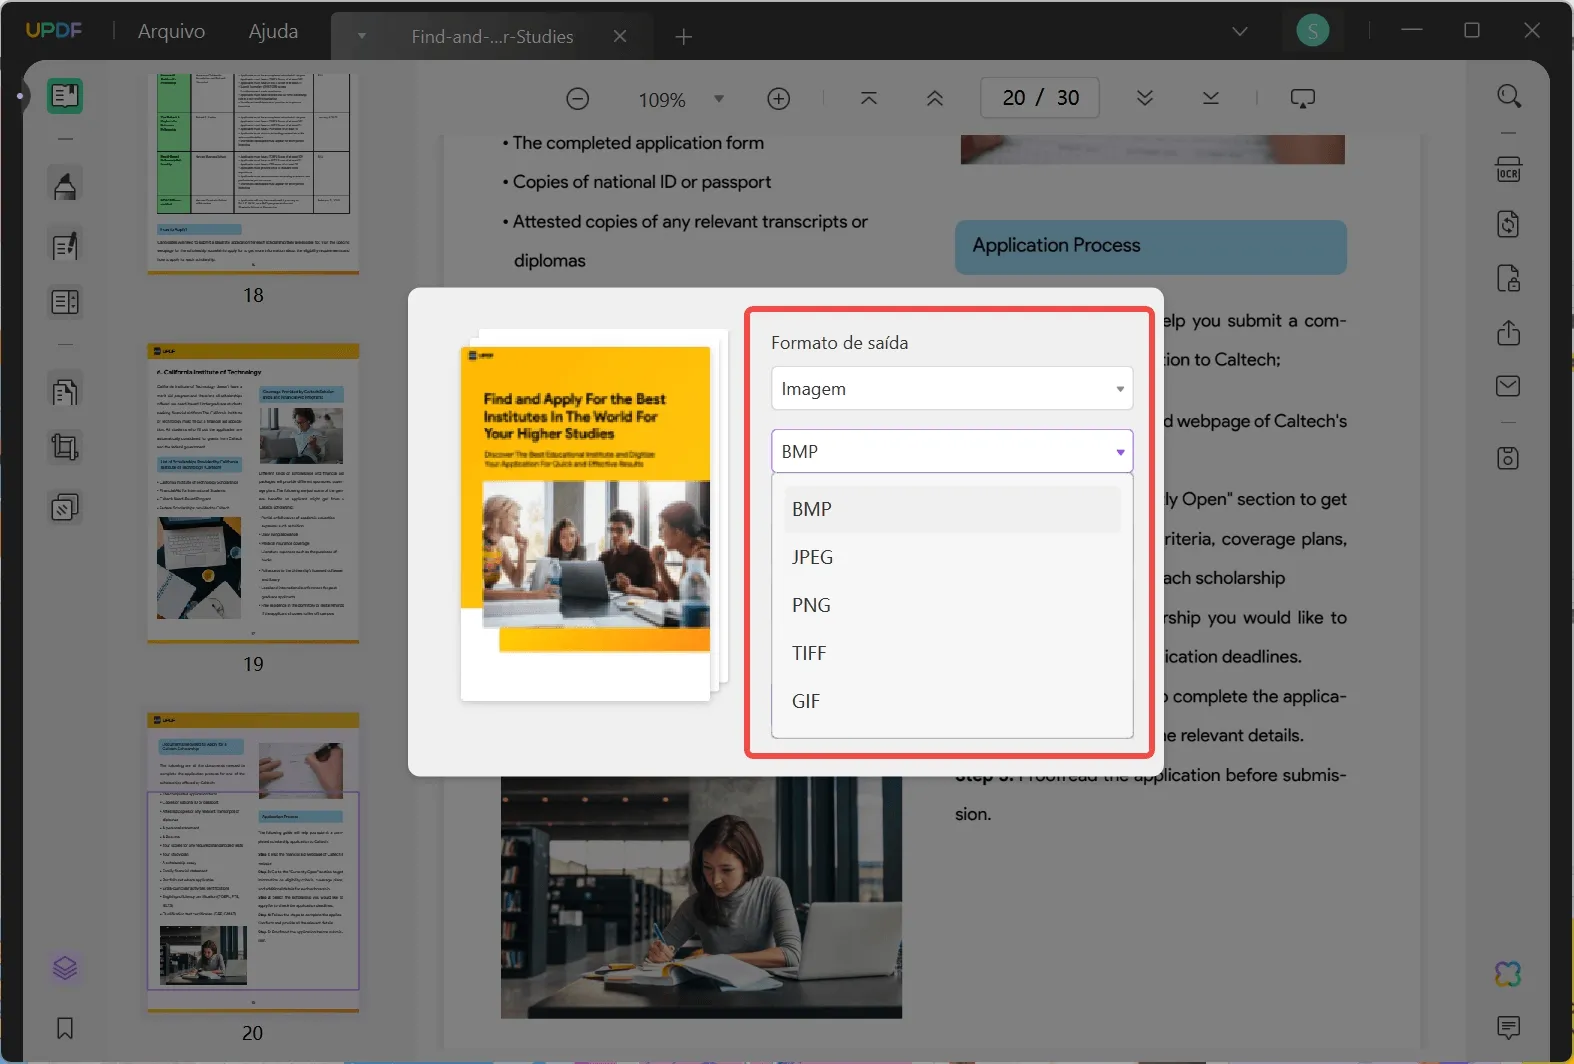The image size is (1574, 1064).
Task: Open the Imagem output format dropdown
Action: [x=952, y=388]
